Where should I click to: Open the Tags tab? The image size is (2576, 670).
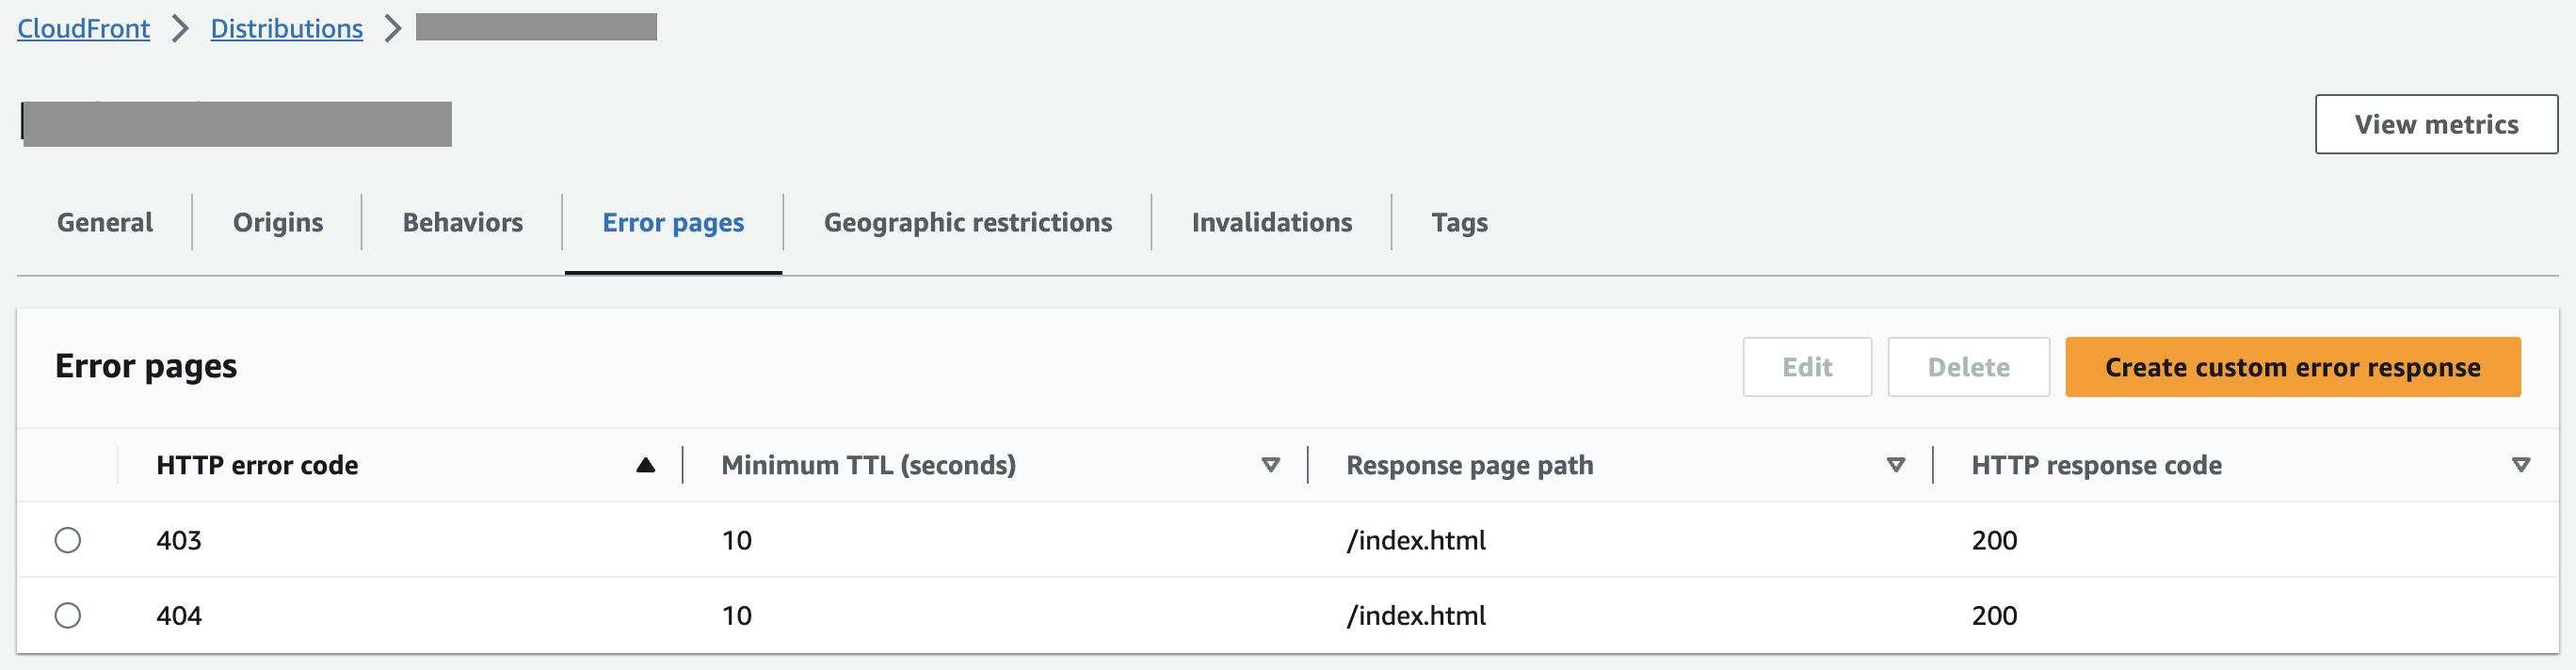[x=1459, y=222]
